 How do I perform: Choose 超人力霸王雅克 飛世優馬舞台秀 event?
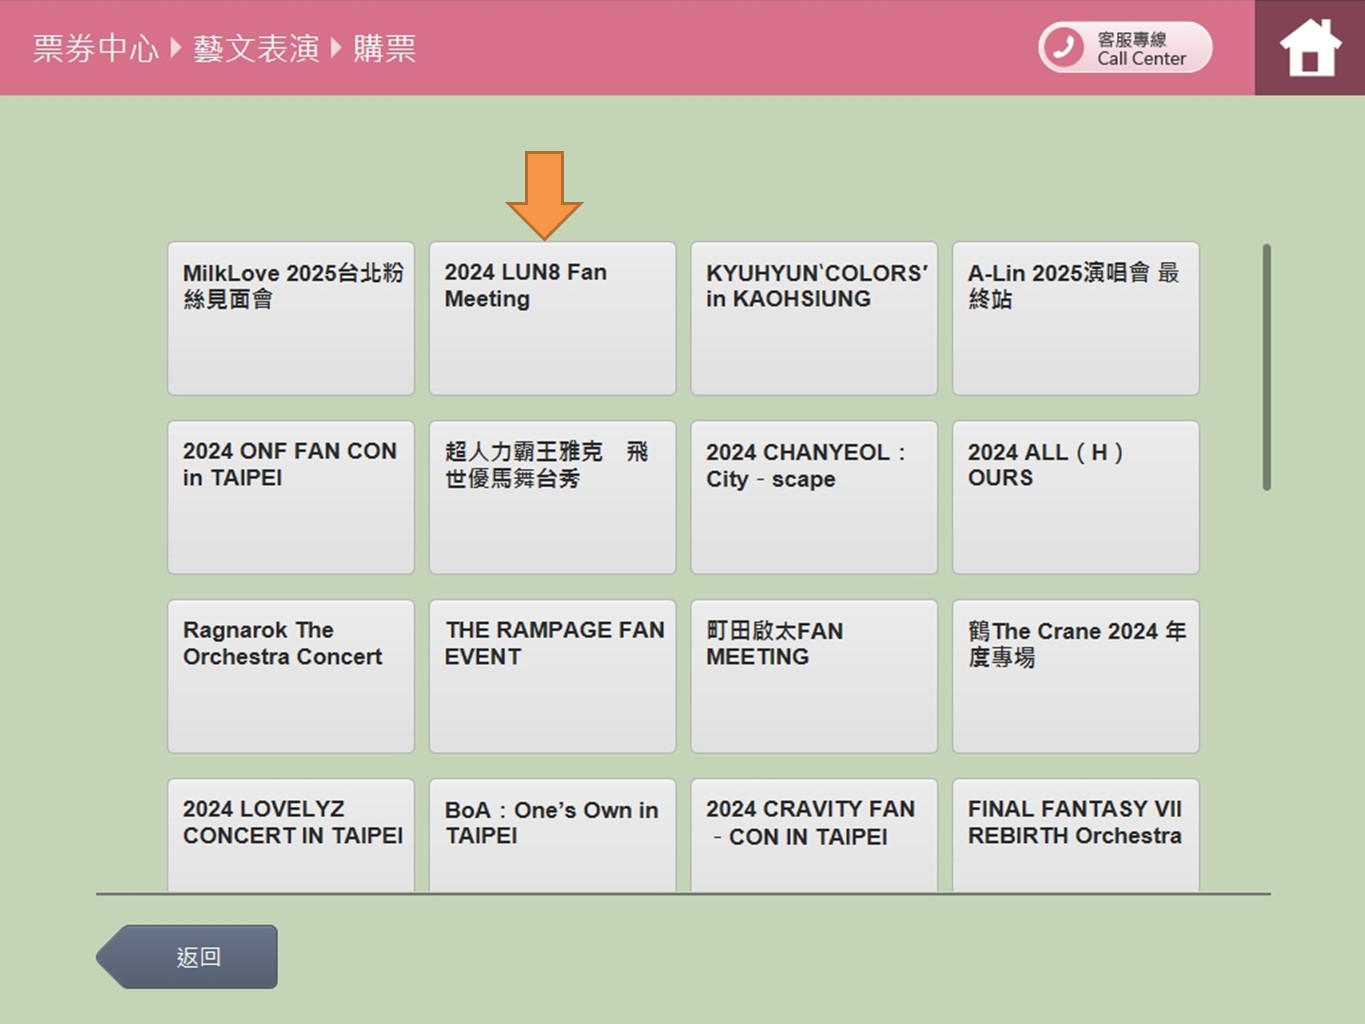point(553,497)
